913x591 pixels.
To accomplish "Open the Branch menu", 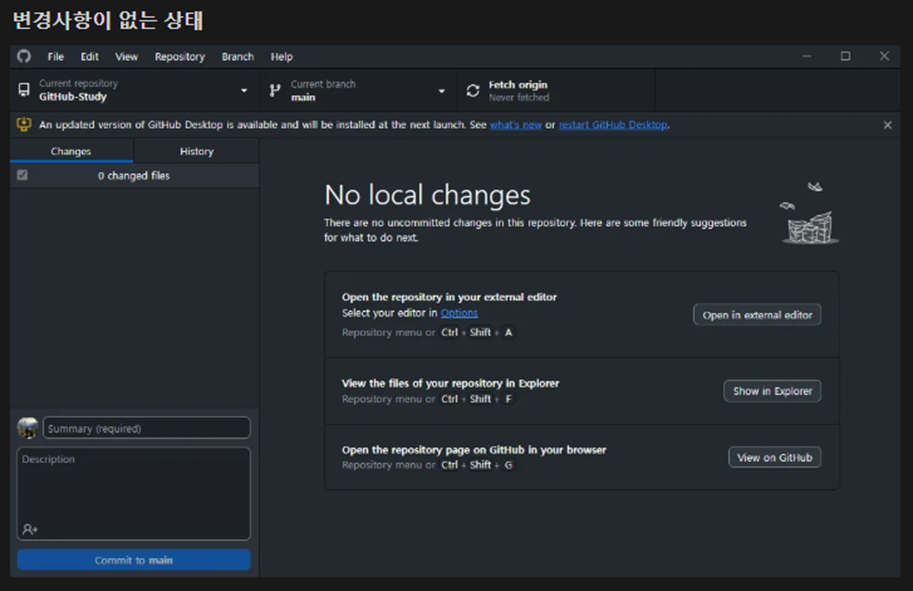I will [x=238, y=56].
